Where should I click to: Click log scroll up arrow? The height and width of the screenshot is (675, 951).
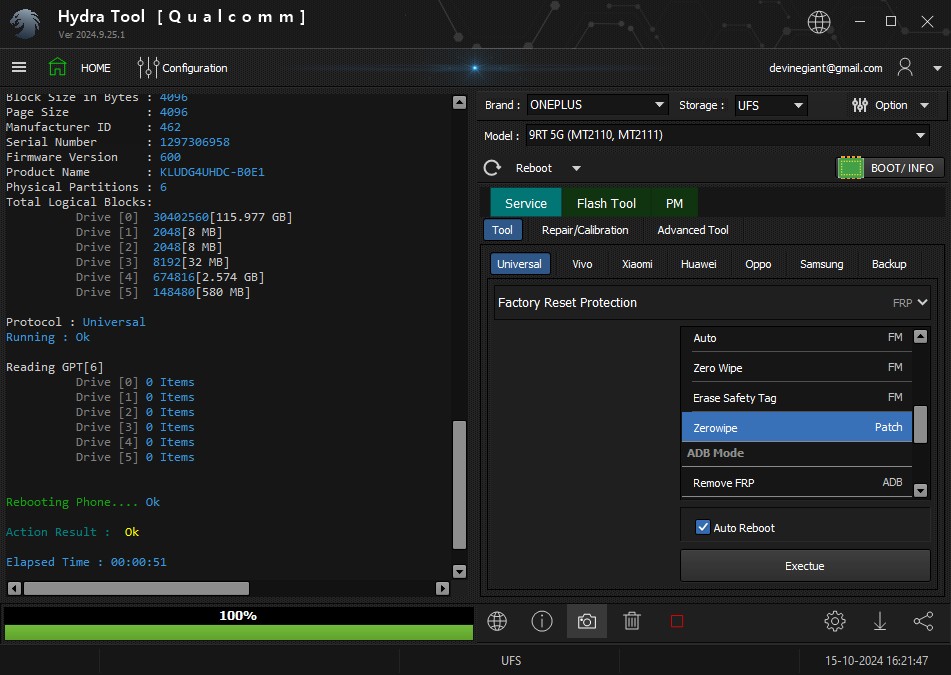point(459,102)
